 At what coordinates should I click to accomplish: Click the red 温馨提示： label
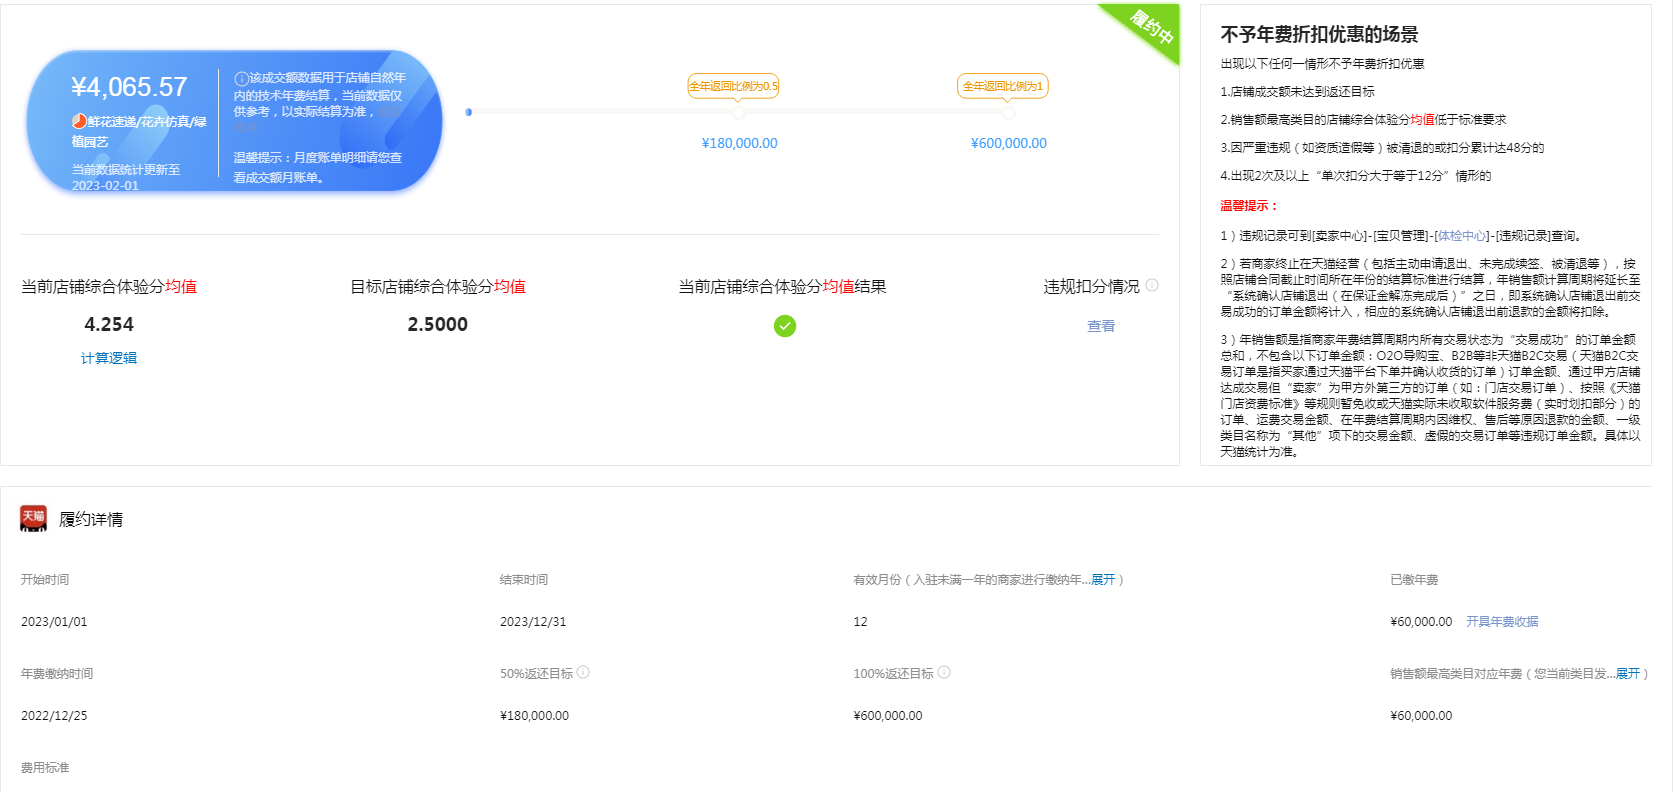coord(1249,206)
